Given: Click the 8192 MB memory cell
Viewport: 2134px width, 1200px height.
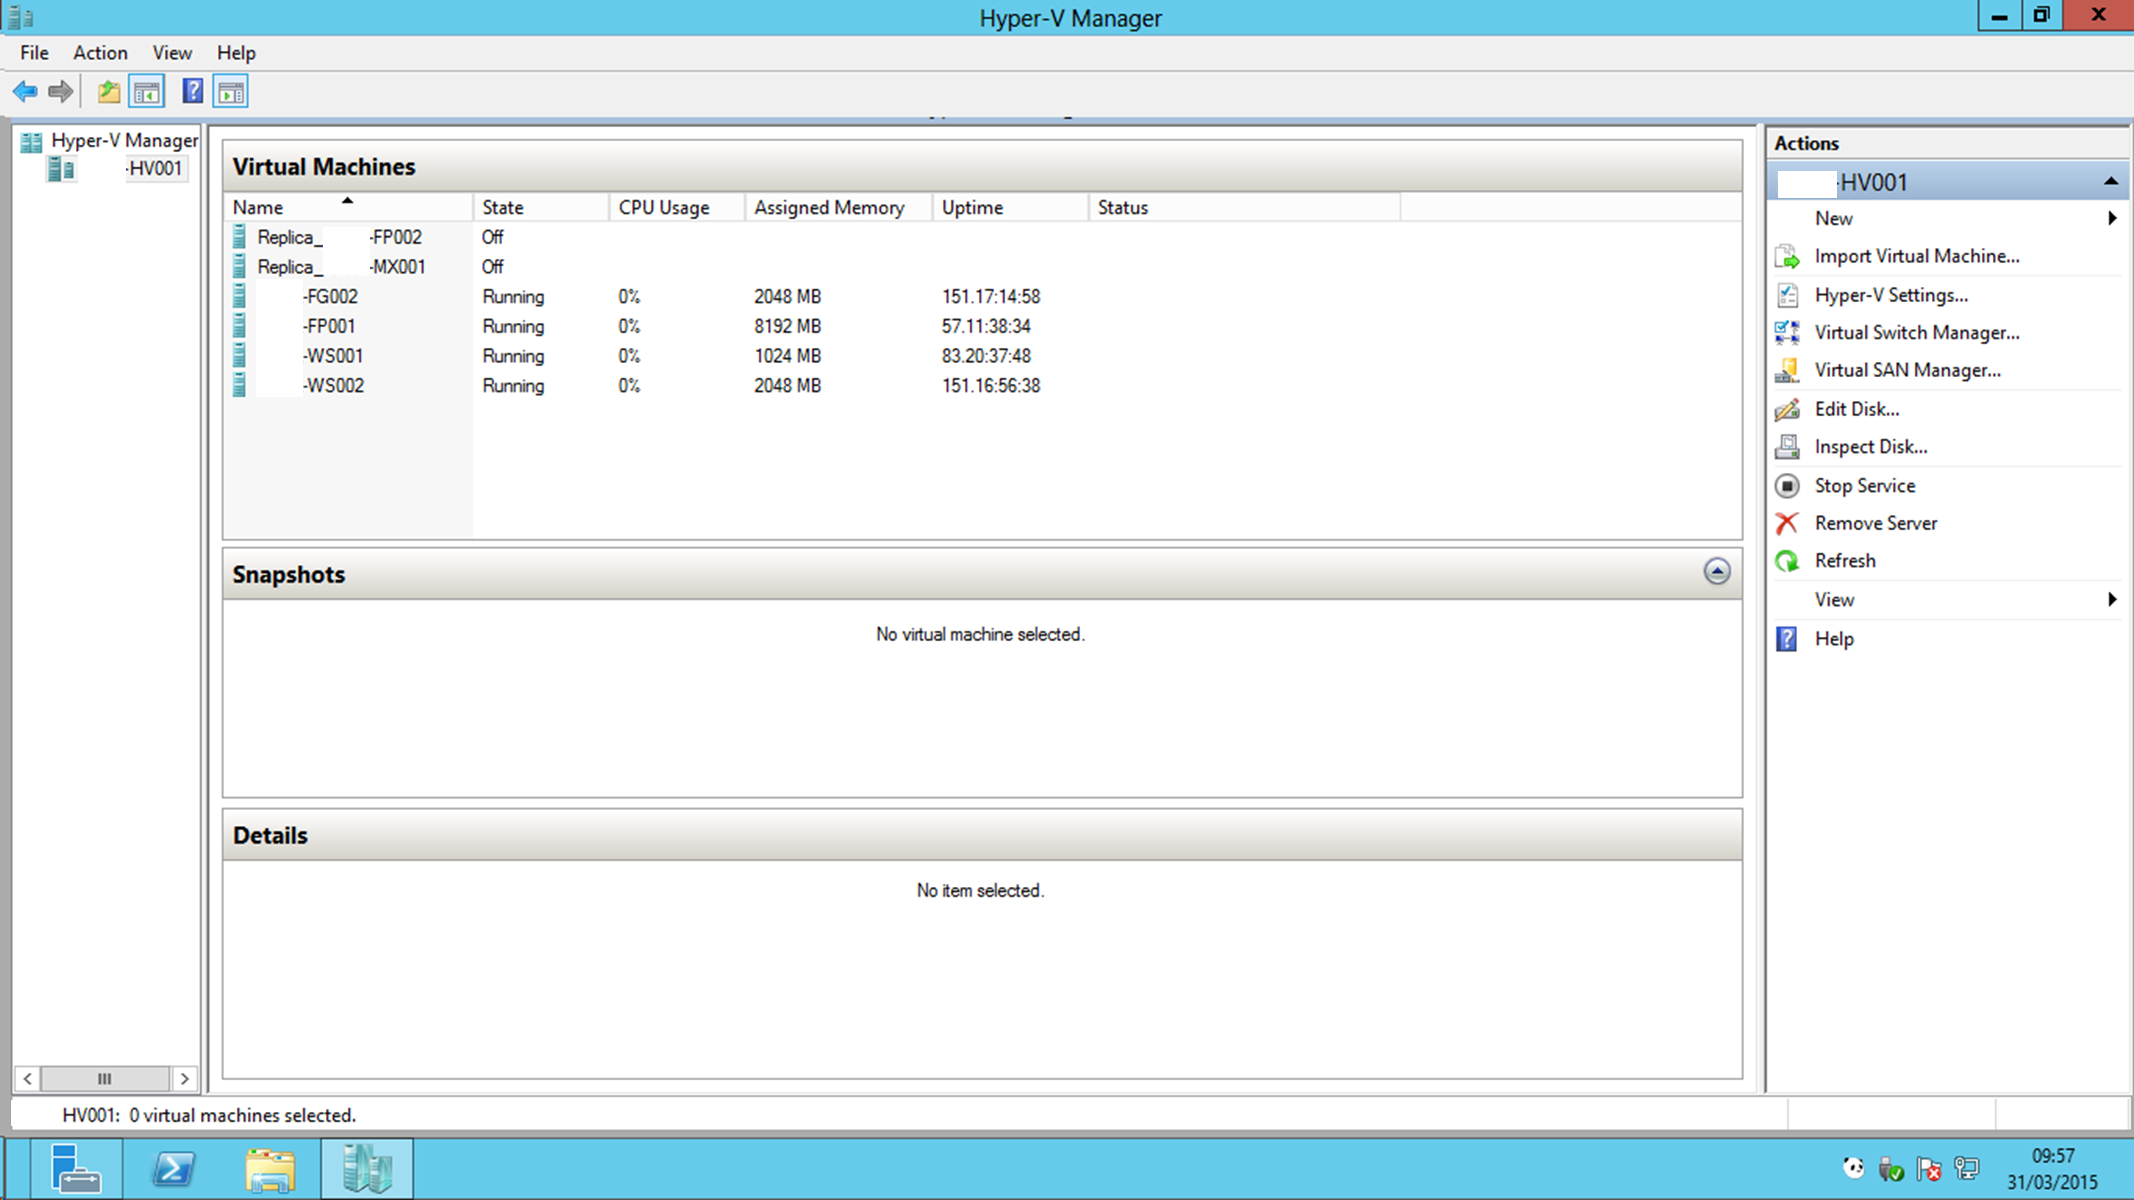Looking at the screenshot, I should 787,327.
